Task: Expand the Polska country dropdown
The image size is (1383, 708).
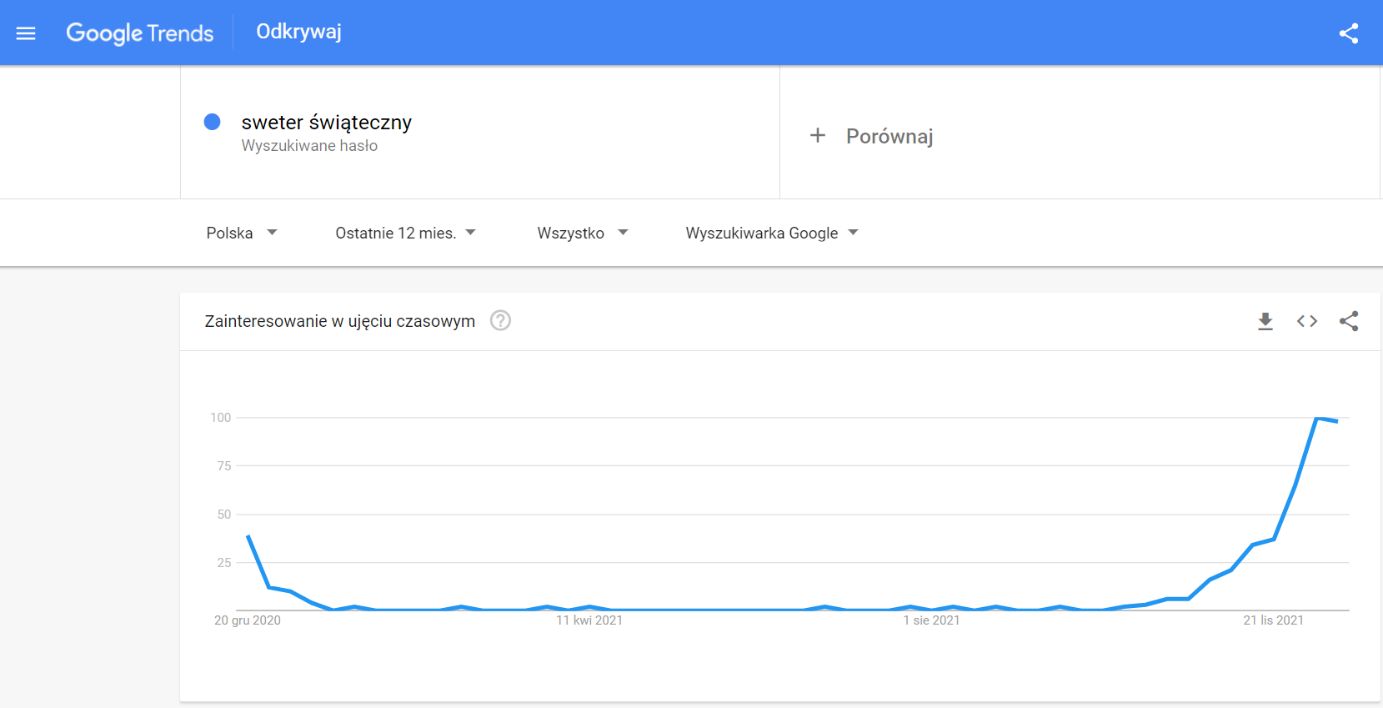Action: pos(241,233)
